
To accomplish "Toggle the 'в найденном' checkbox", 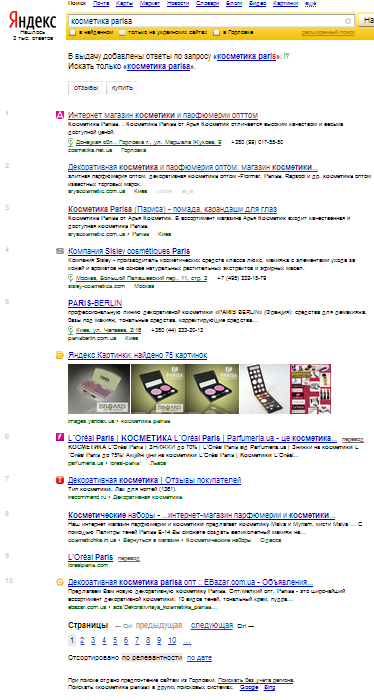I will [72, 32].
